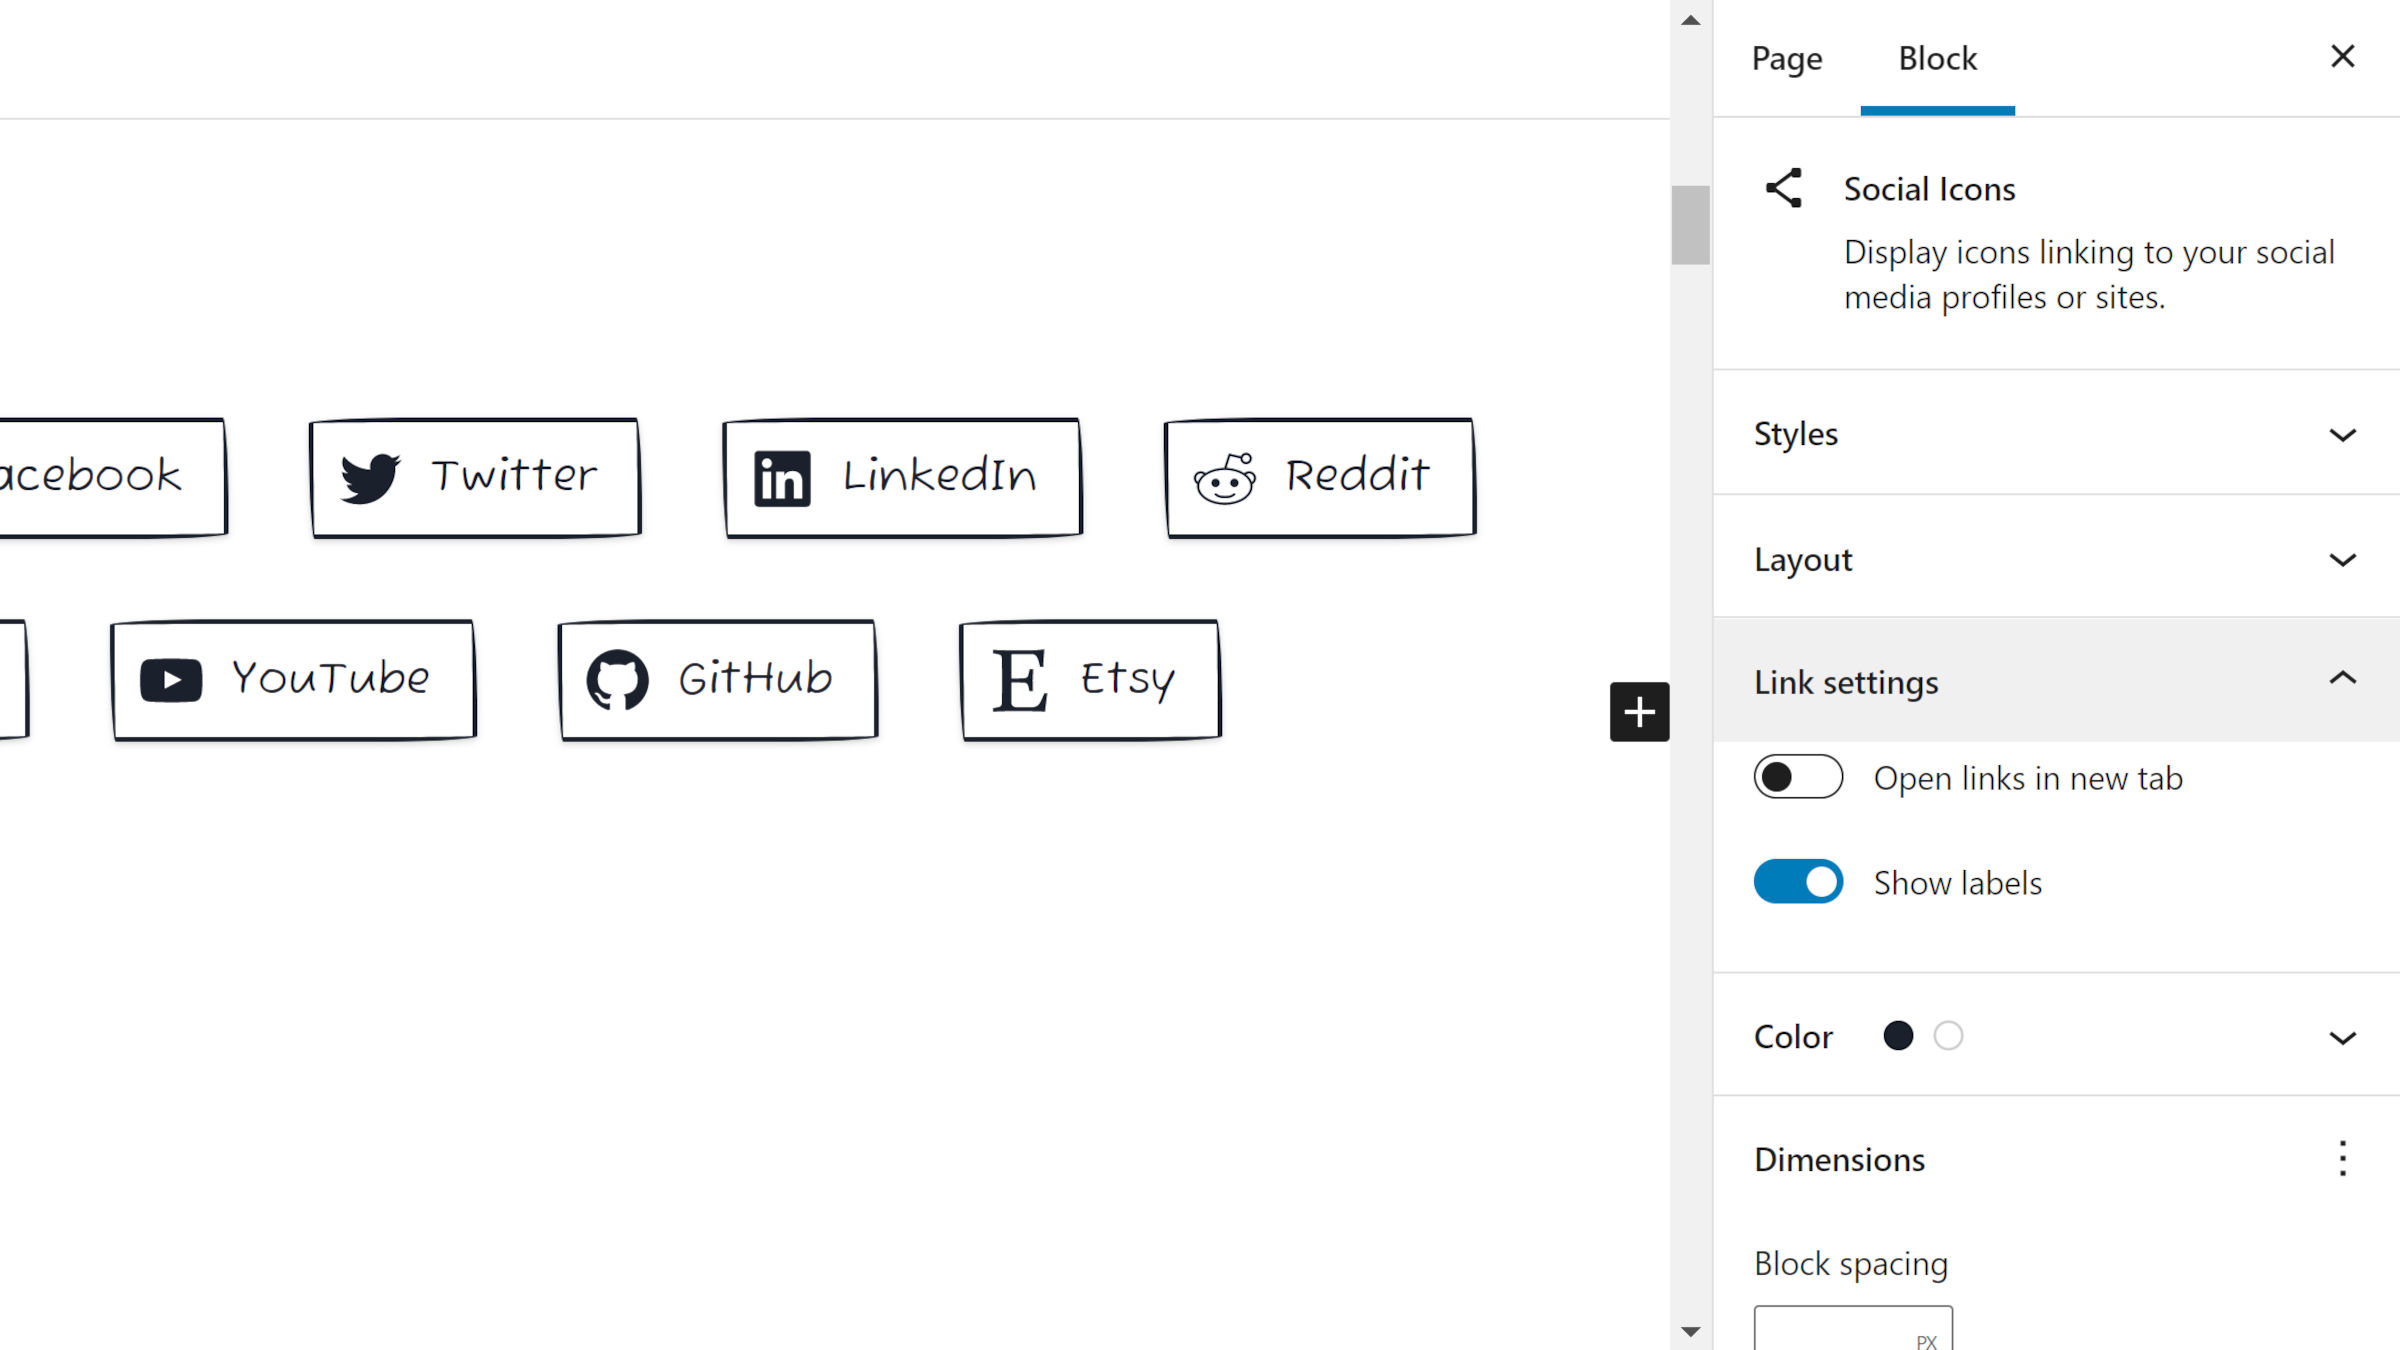Open Dimensions options three-dot menu
This screenshot has width=2400, height=1350.
pos(2342,1158)
